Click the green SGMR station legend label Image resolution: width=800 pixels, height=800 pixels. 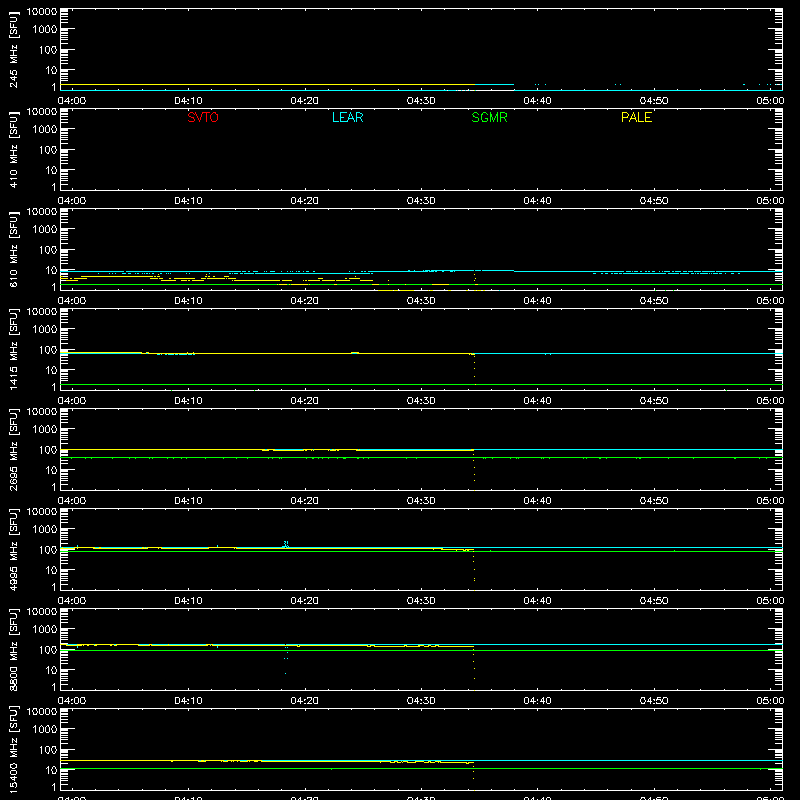(x=489, y=117)
